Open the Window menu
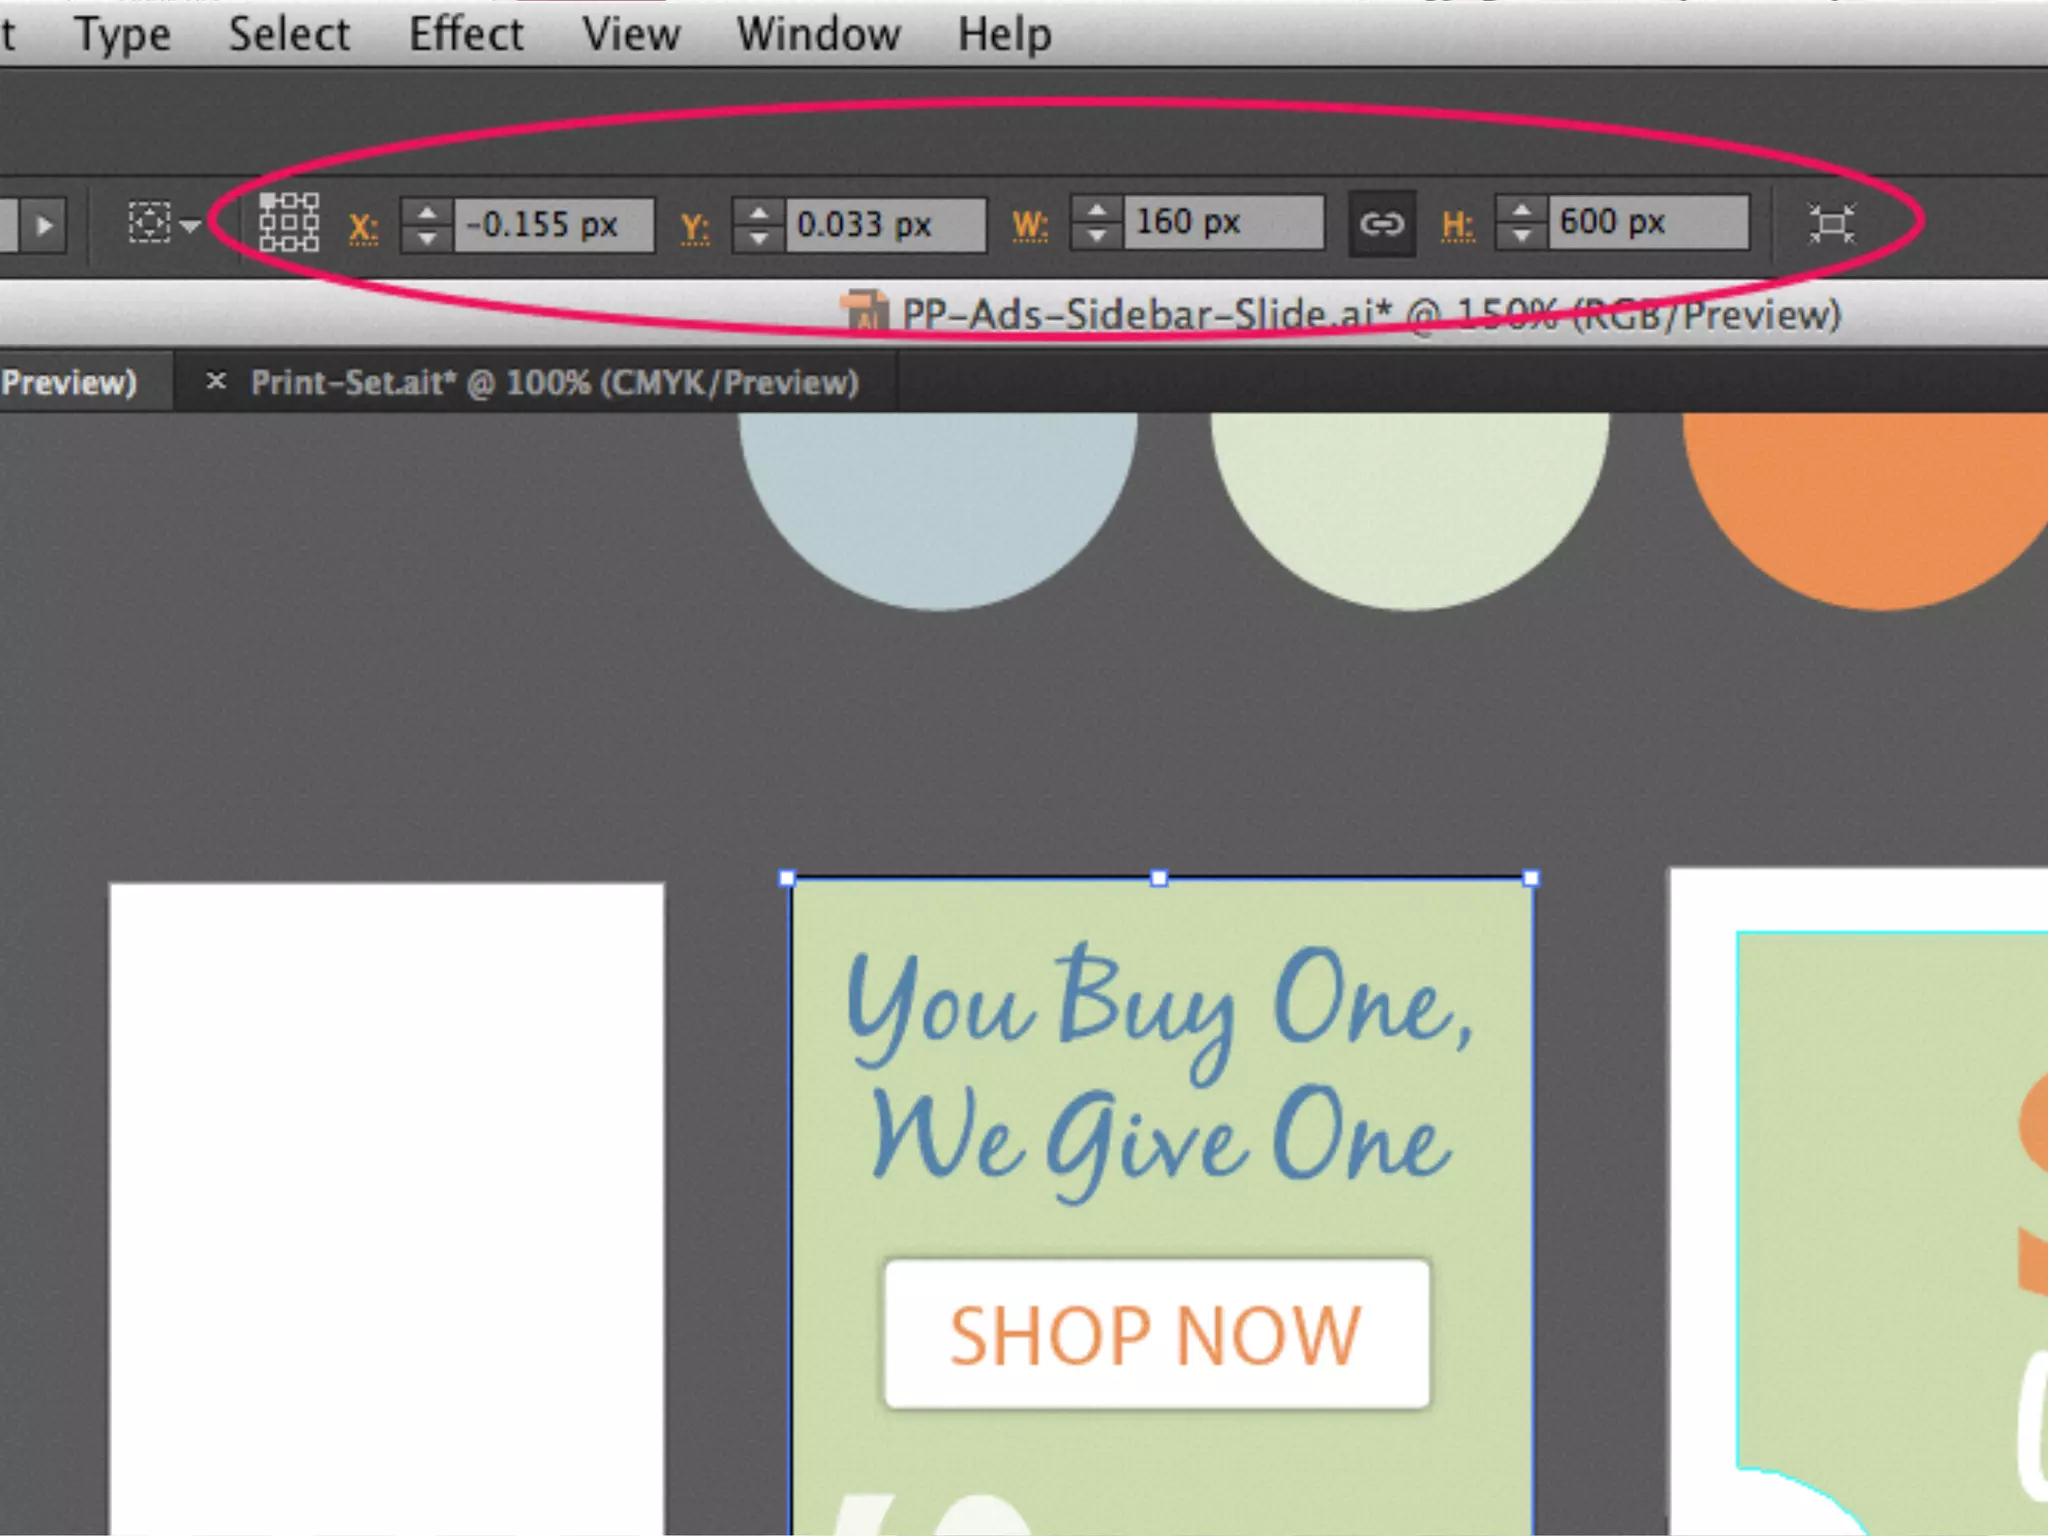Image resolution: width=2048 pixels, height=1536 pixels. pos(818,34)
